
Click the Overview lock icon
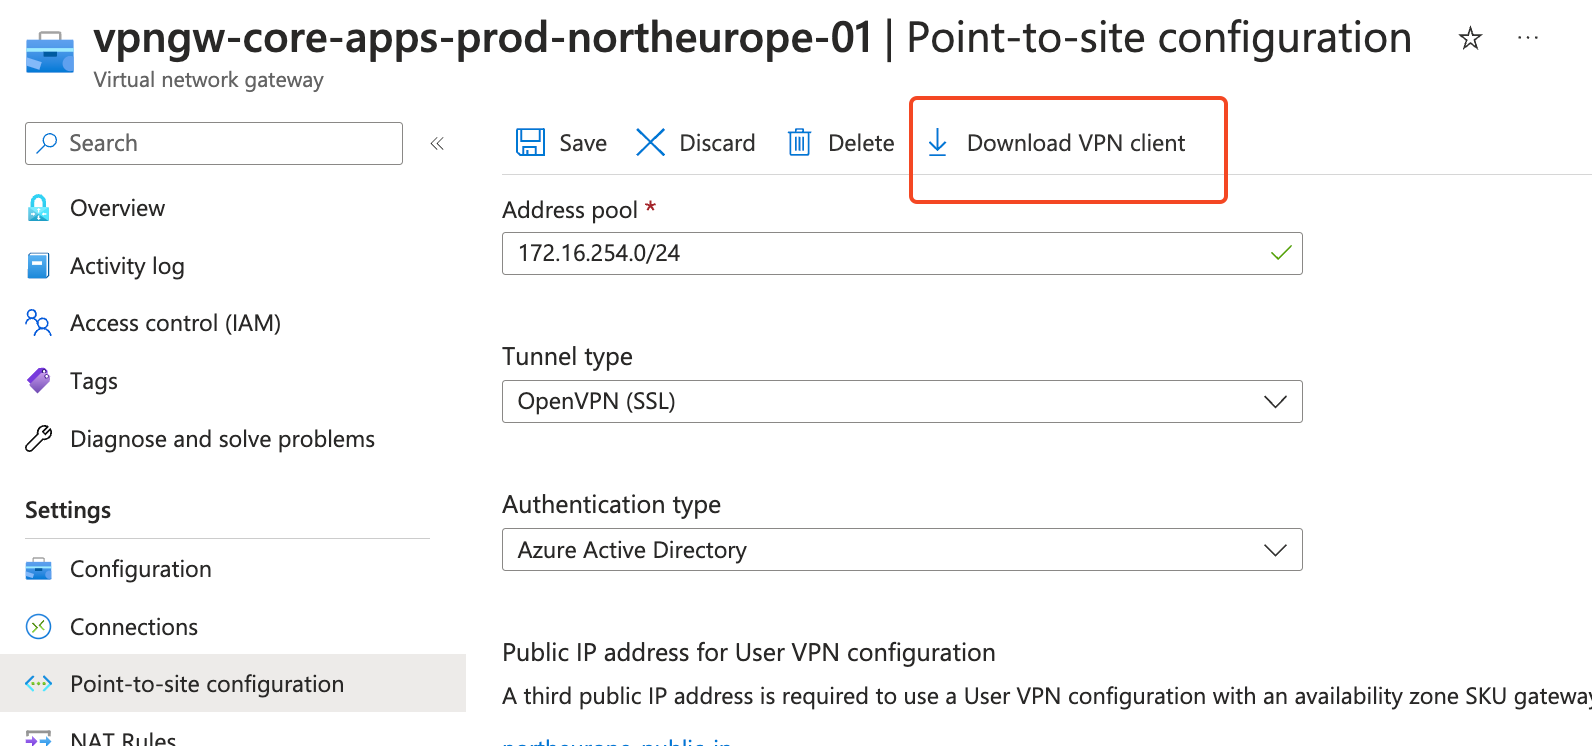38,208
